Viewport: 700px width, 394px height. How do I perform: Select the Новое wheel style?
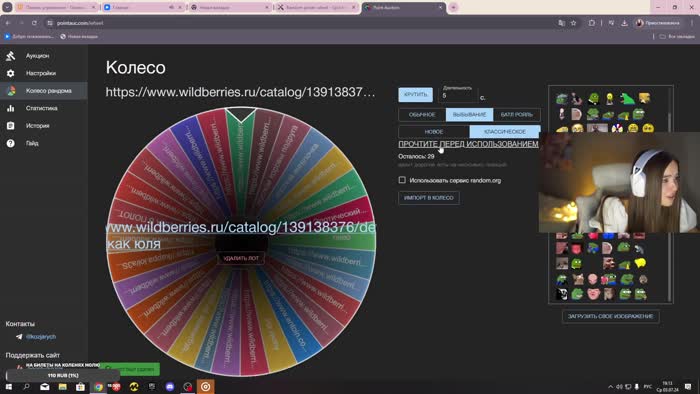pyautogui.click(x=434, y=132)
